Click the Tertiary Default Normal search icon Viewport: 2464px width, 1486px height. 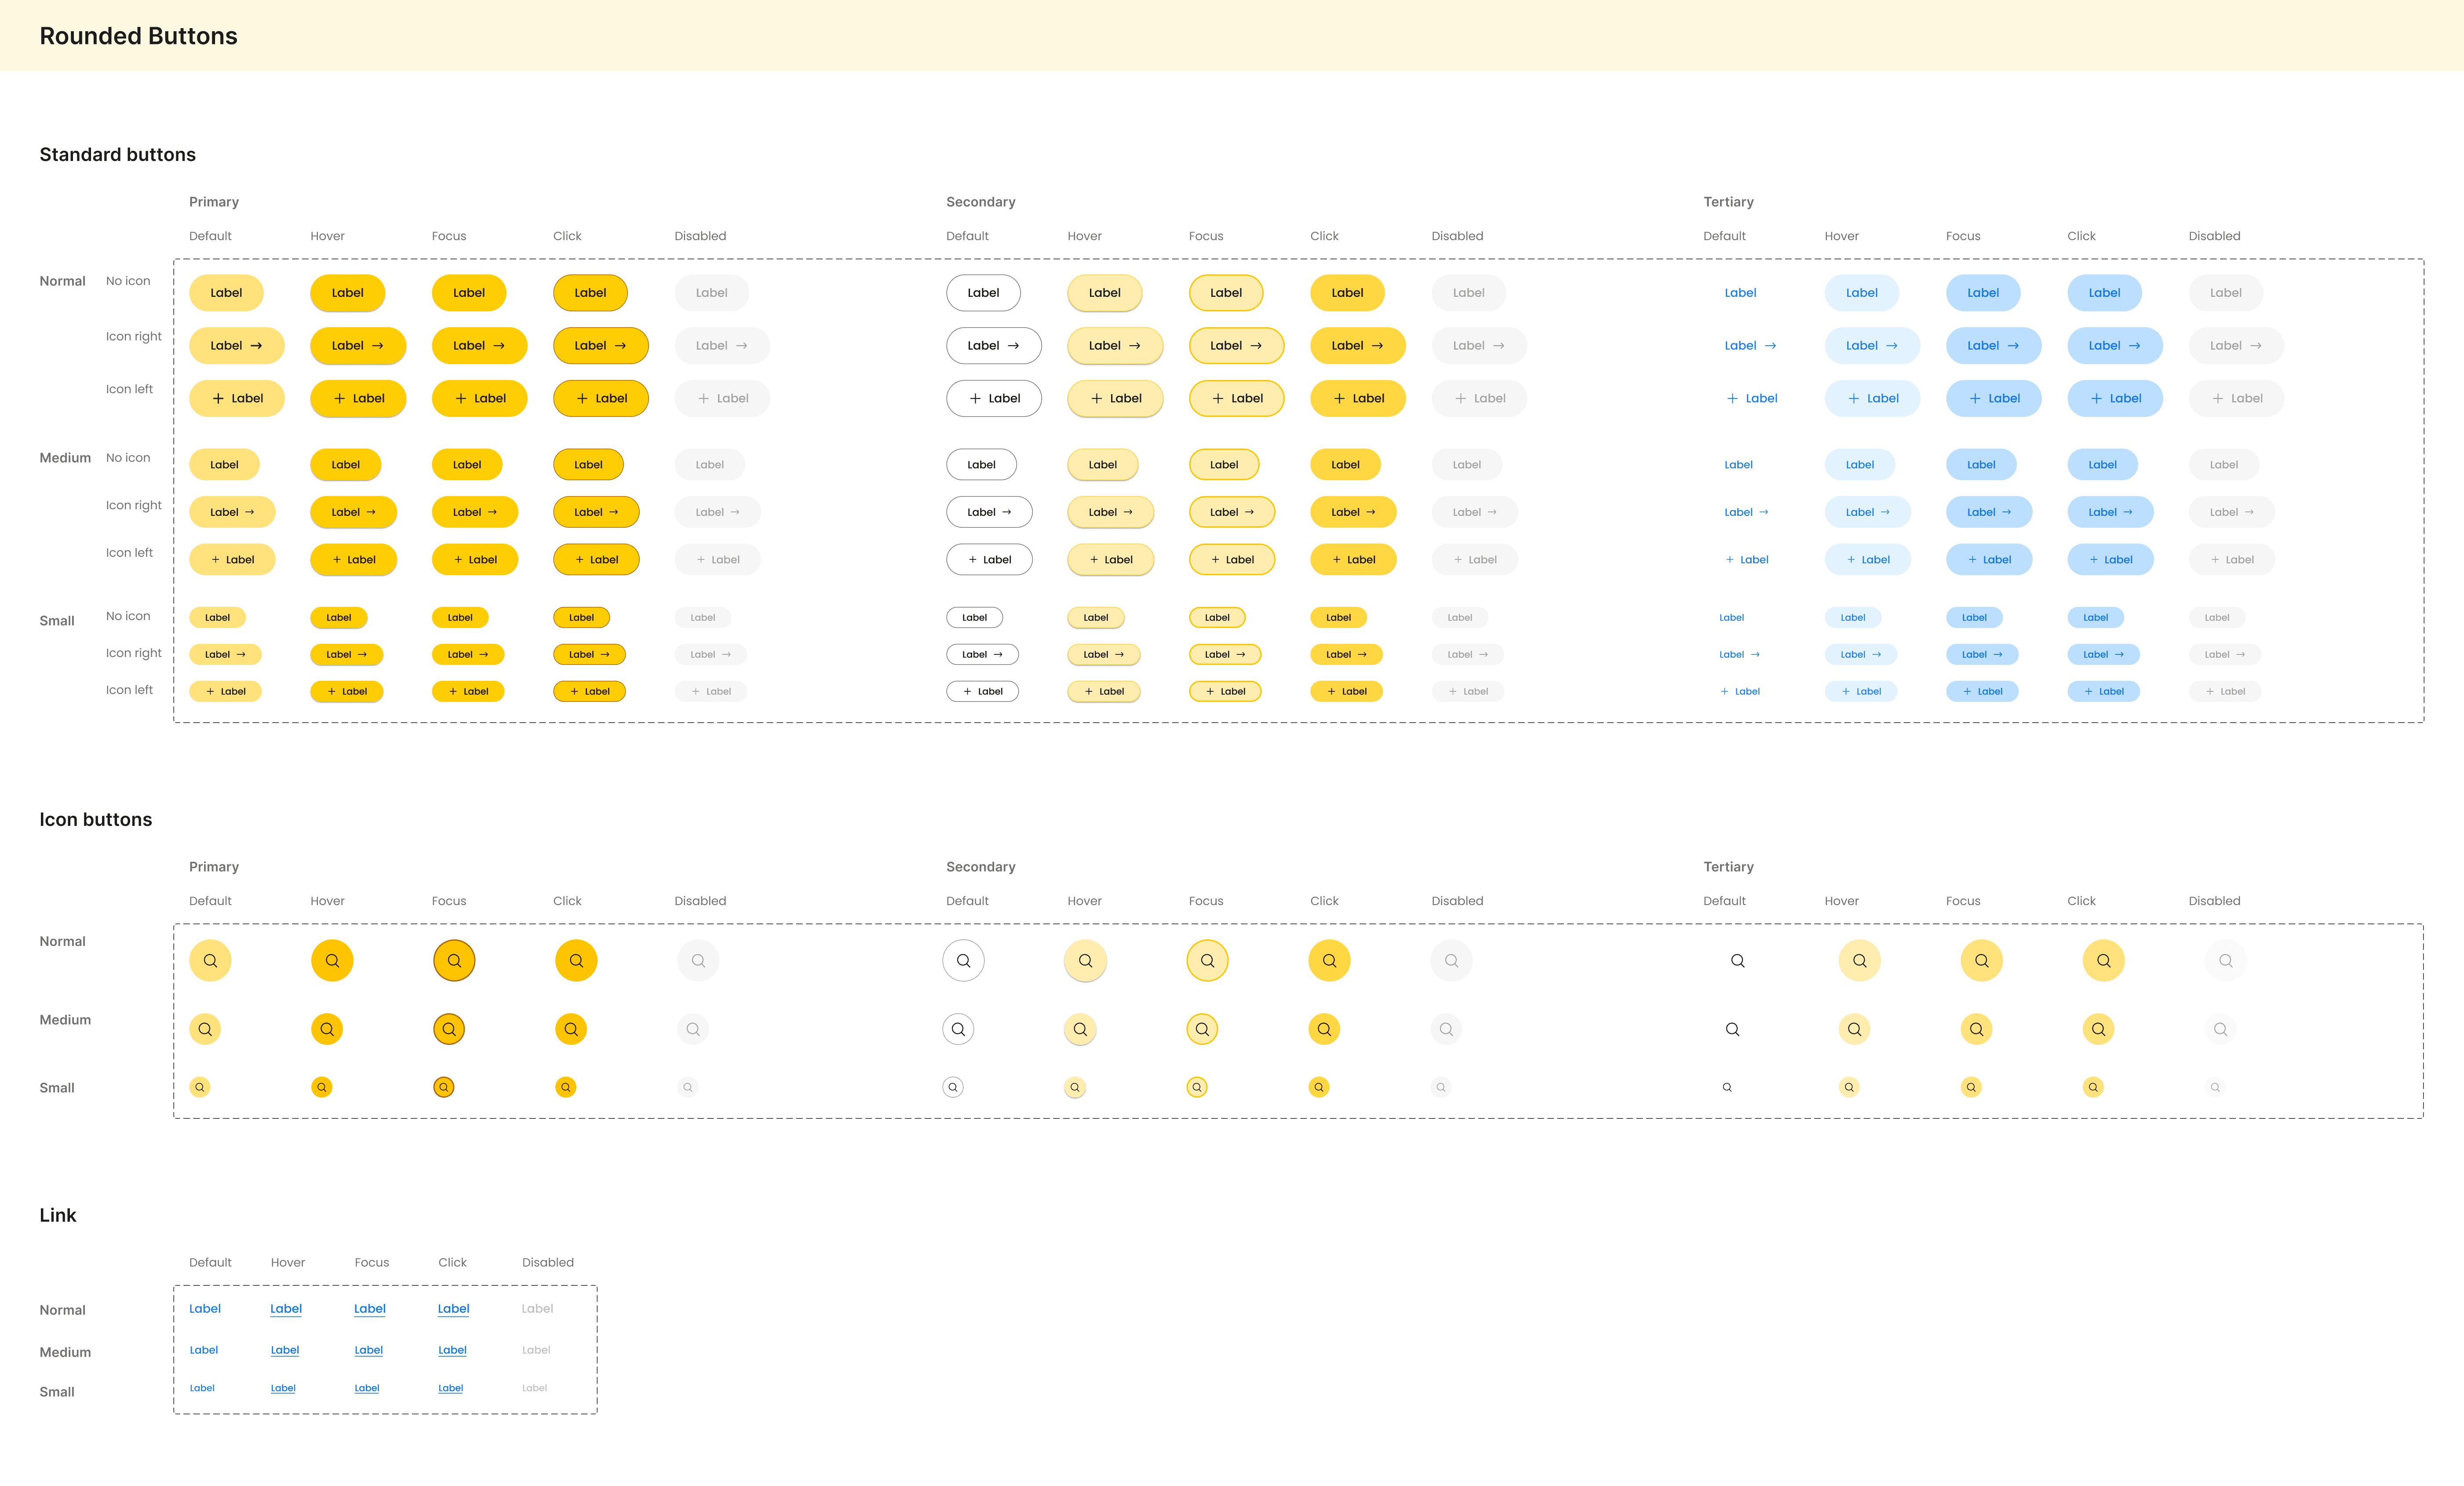1738,960
